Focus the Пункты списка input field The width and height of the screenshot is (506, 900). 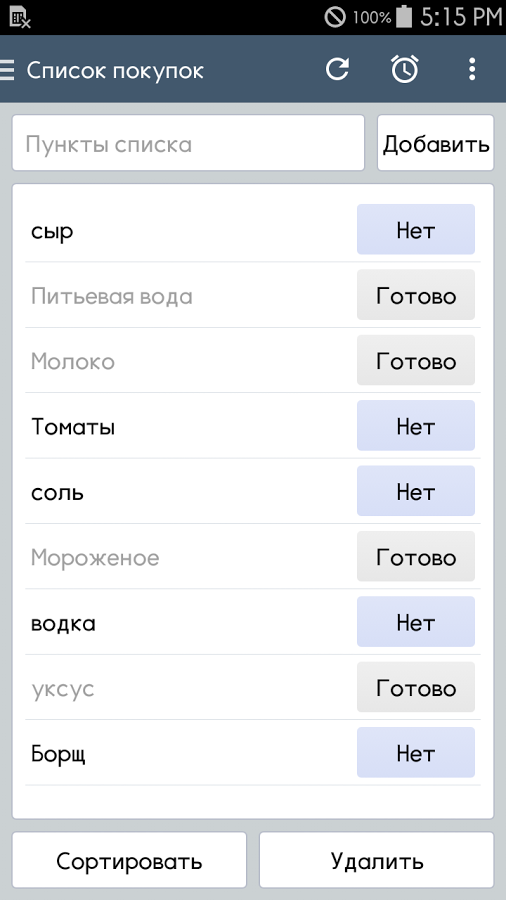tap(188, 143)
